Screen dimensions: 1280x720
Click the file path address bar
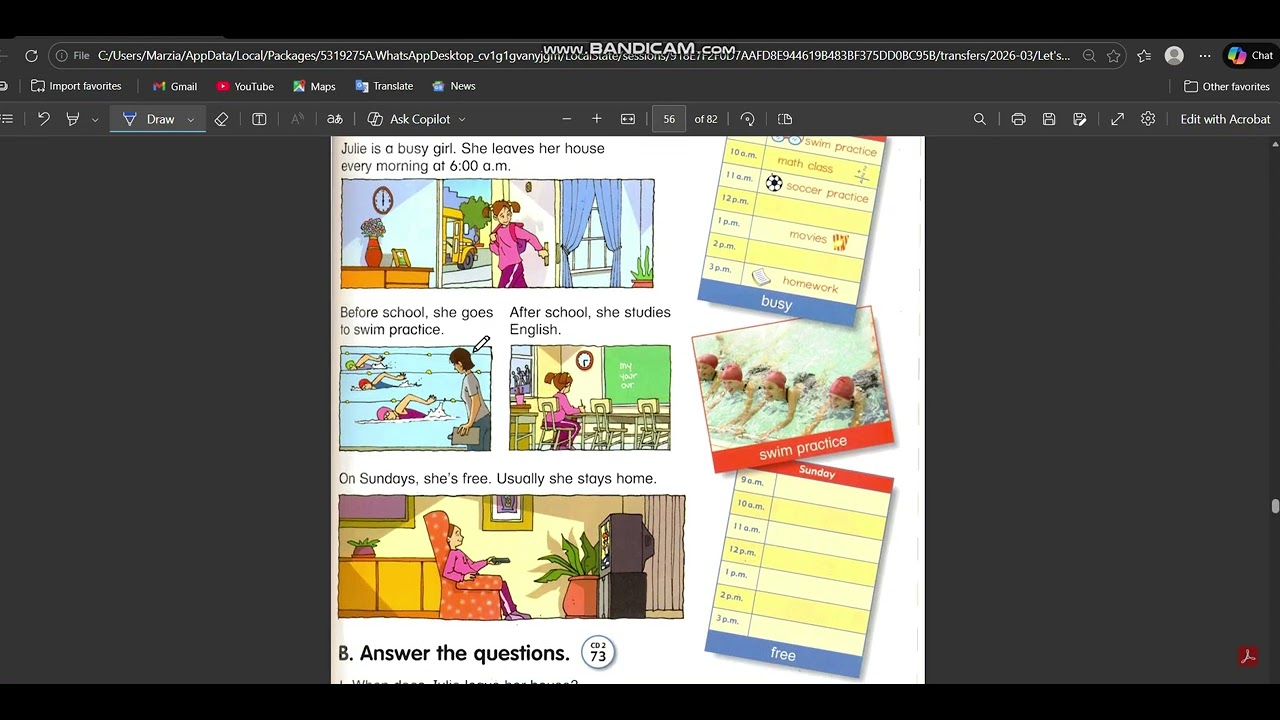584,56
